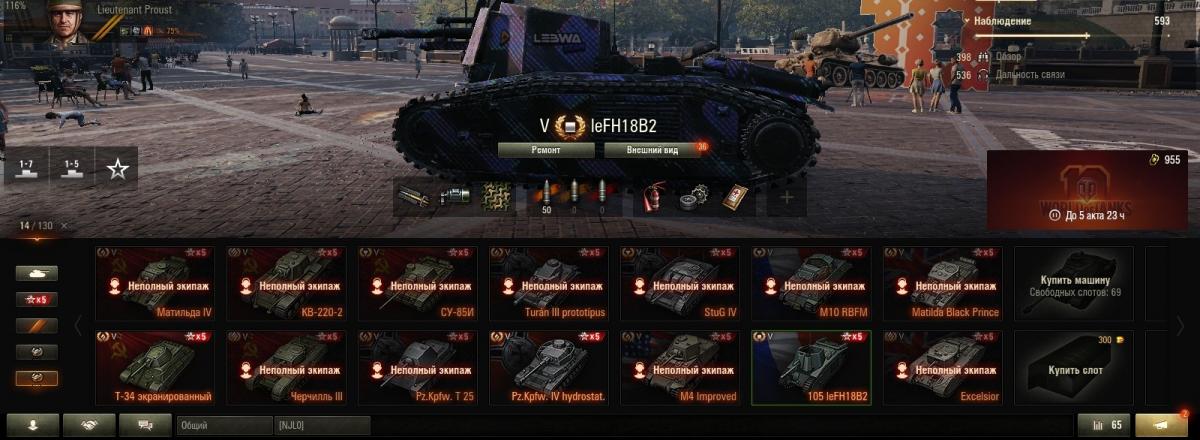Screen dimensions: 1200x440
Task: Toggle the x5 bonus carousel filter
Action: point(35,299)
